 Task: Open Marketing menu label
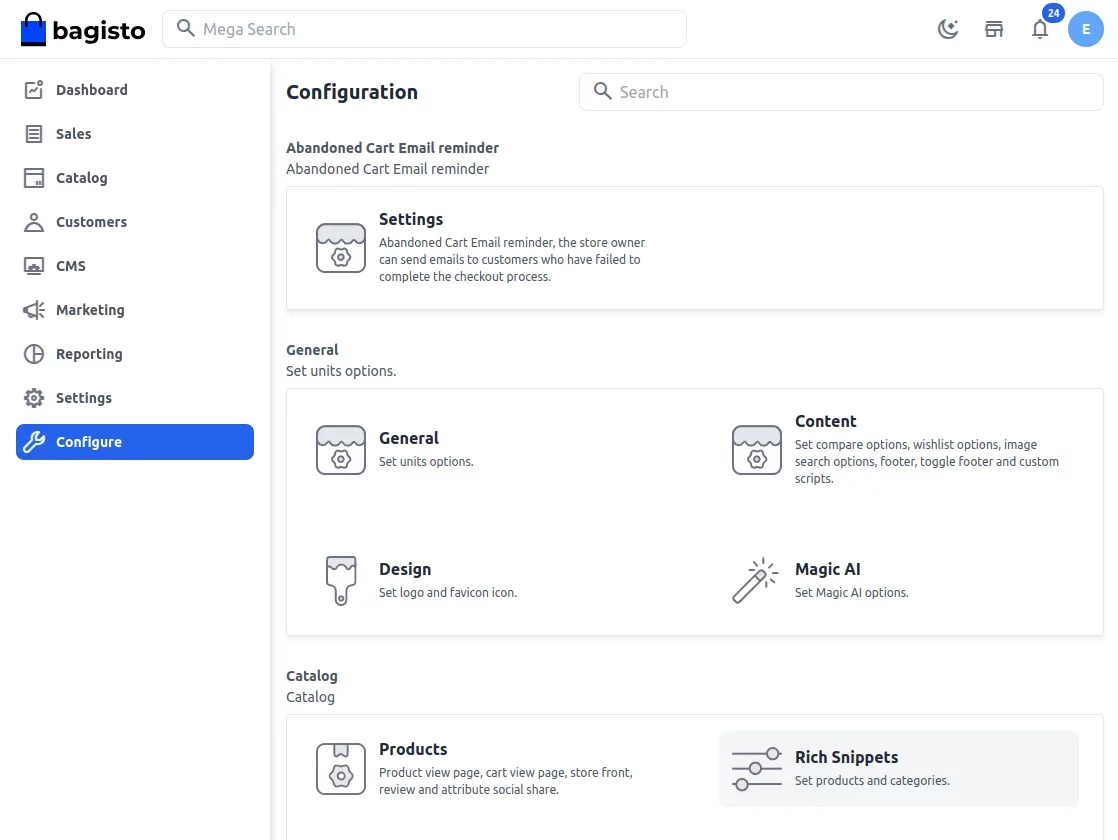point(91,310)
